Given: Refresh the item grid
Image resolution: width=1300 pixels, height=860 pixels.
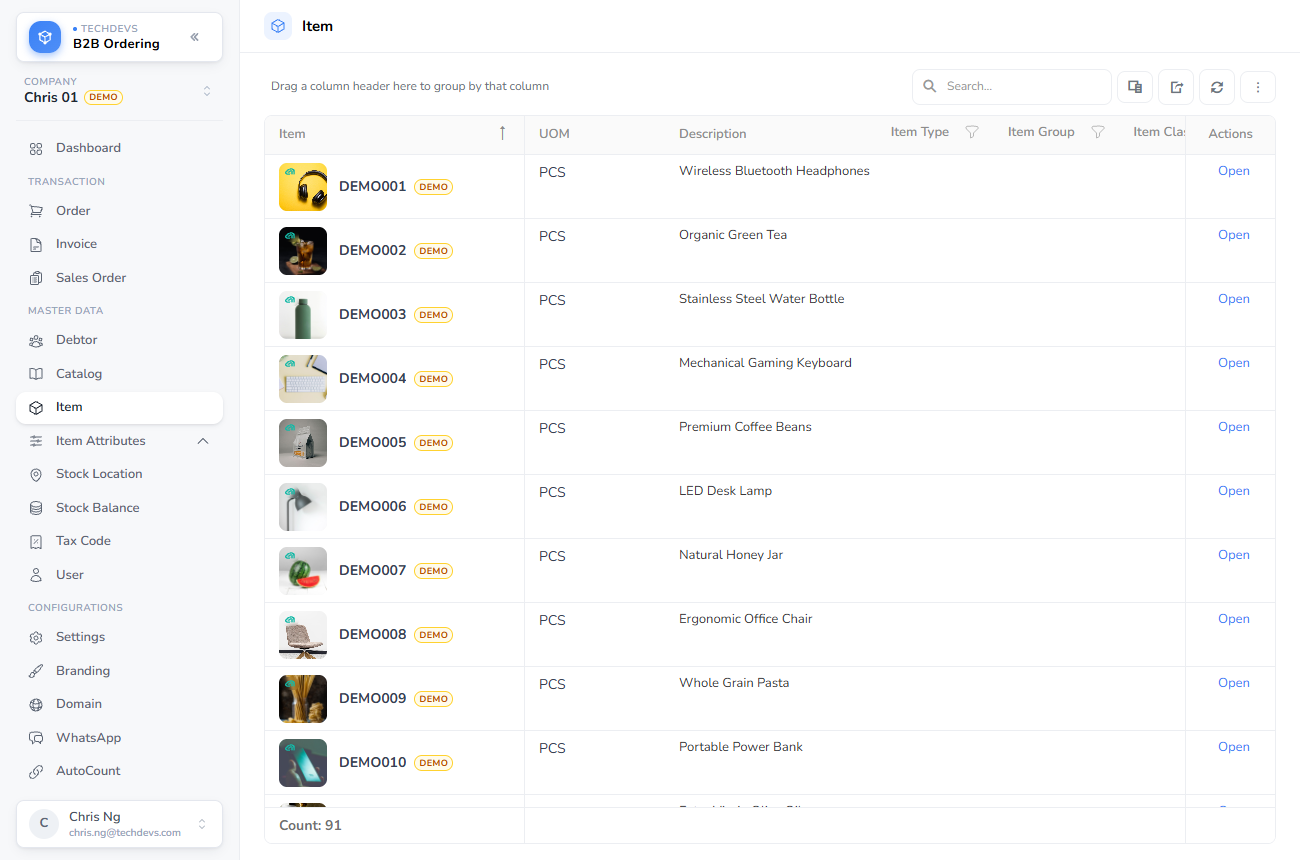Looking at the screenshot, I should tap(1217, 87).
